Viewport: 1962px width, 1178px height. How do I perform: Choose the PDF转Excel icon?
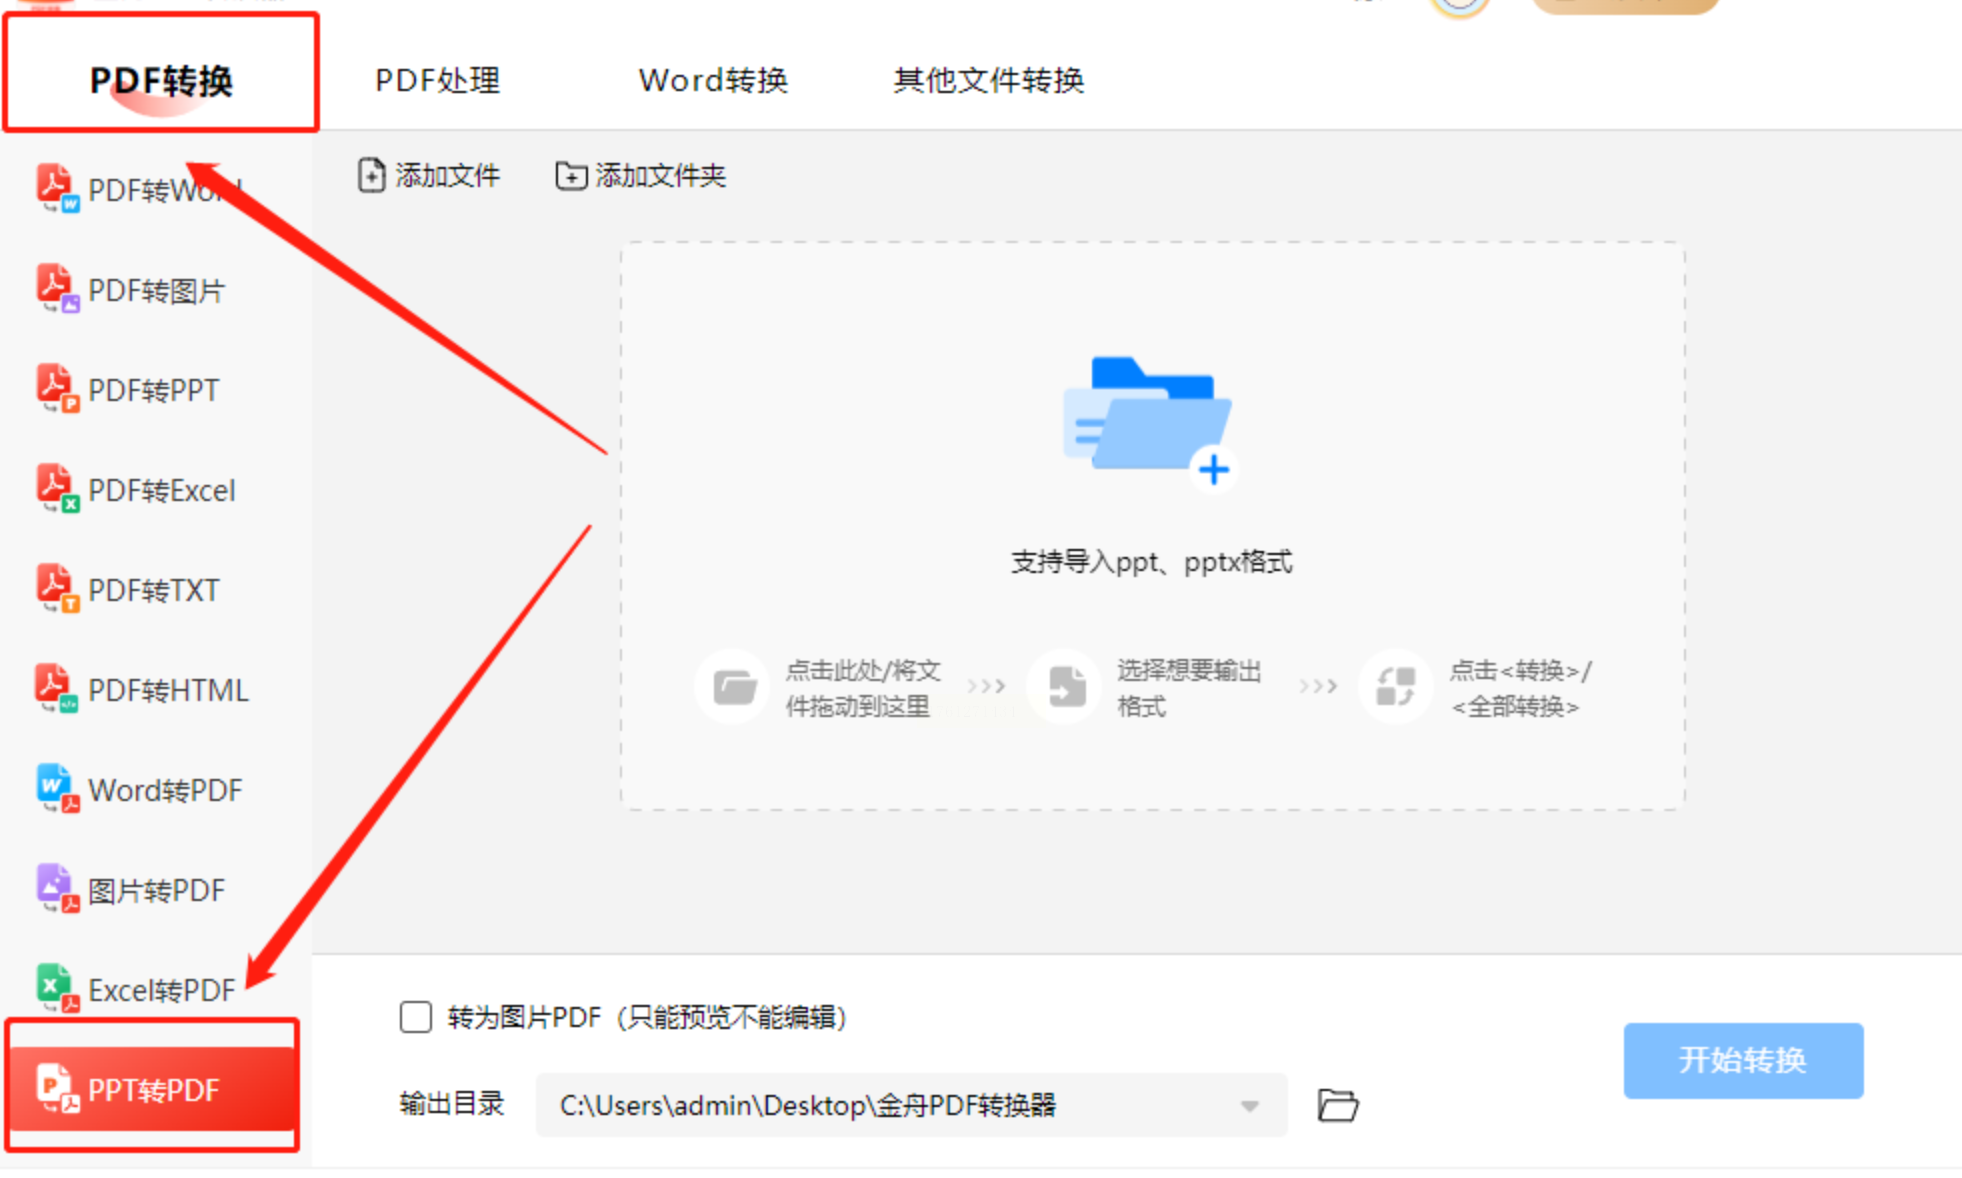56,489
